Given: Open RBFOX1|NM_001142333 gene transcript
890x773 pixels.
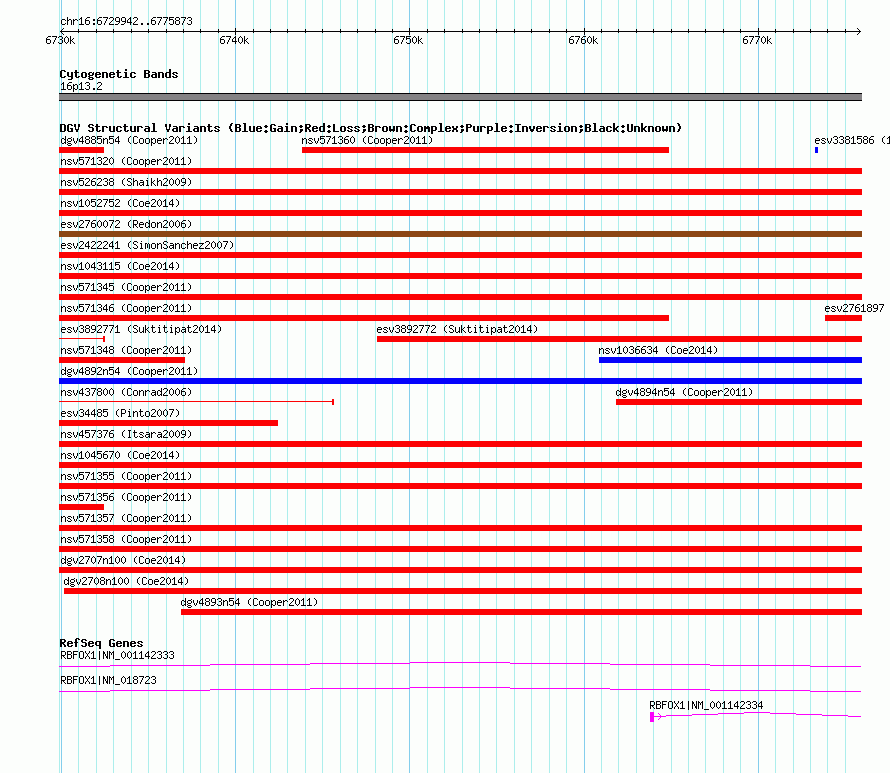Looking at the screenshot, I should coord(117,656).
